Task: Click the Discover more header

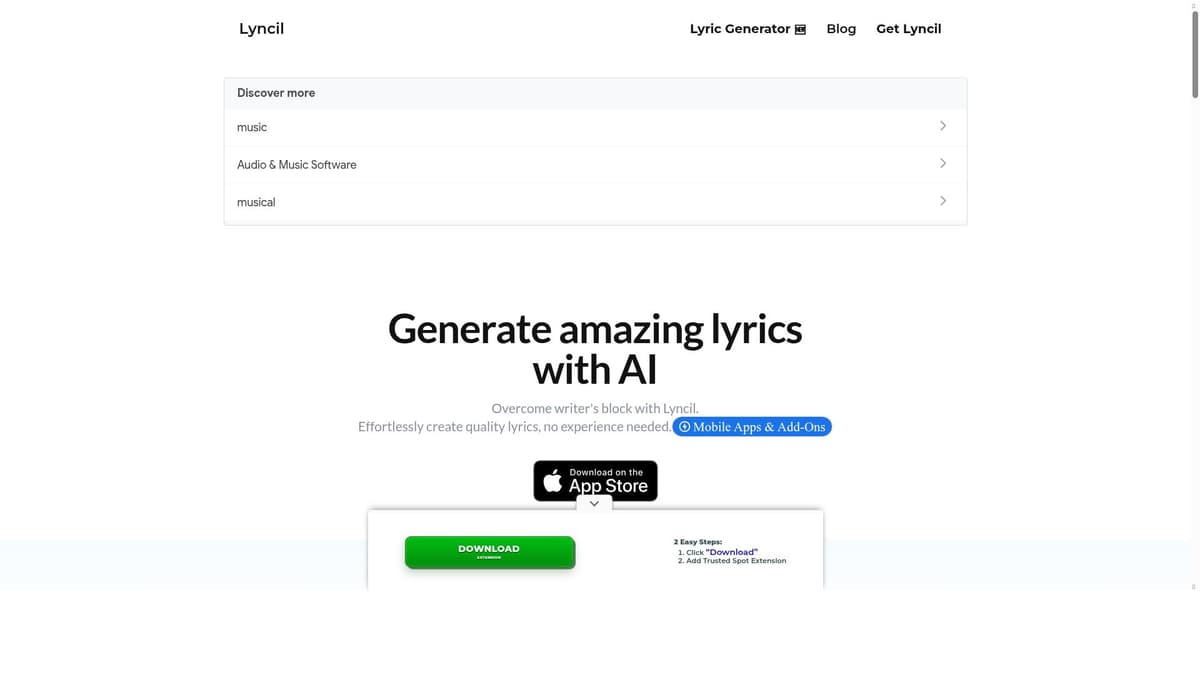Action: coord(276,93)
